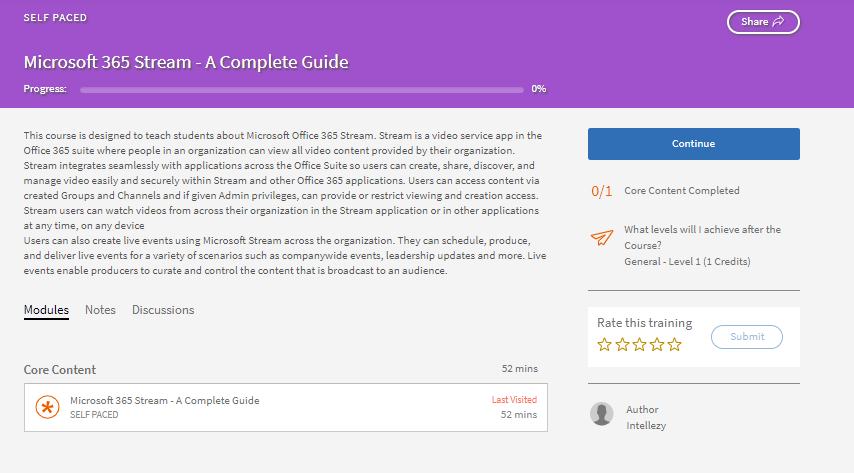This screenshot has height=473, width=854.
Task: Click the orange asterisk module icon
Action: click(x=47, y=407)
